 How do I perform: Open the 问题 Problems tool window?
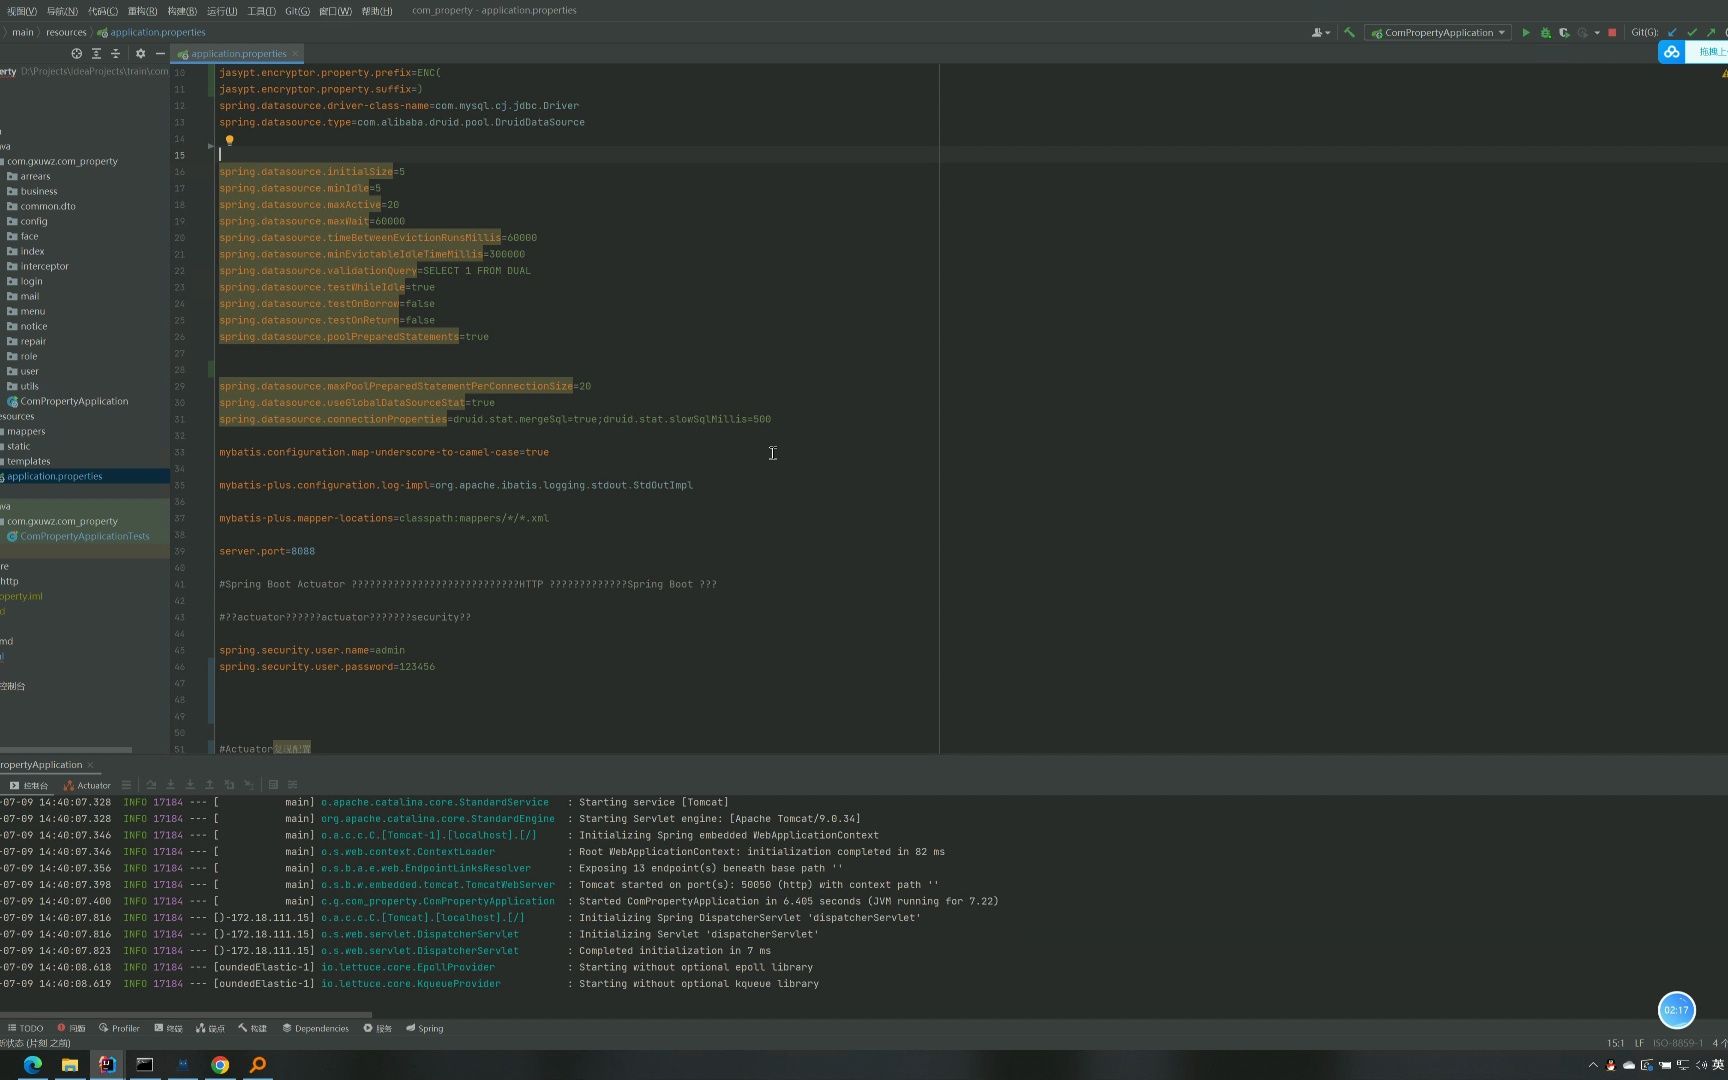tap(71, 1028)
